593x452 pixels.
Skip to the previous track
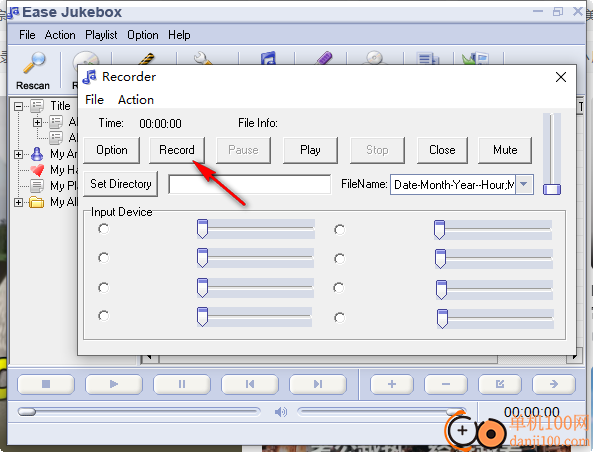click(x=250, y=384)
